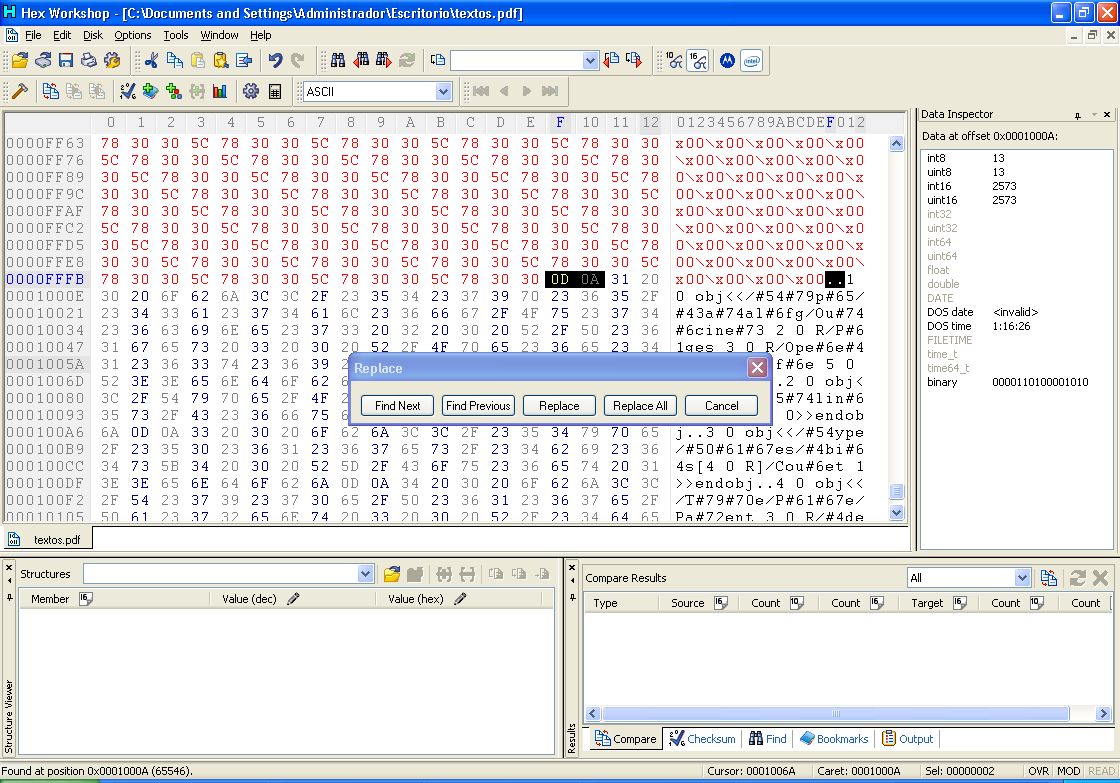
Task: Cut the selection with the scissors icon
Action: click(151, 61)
